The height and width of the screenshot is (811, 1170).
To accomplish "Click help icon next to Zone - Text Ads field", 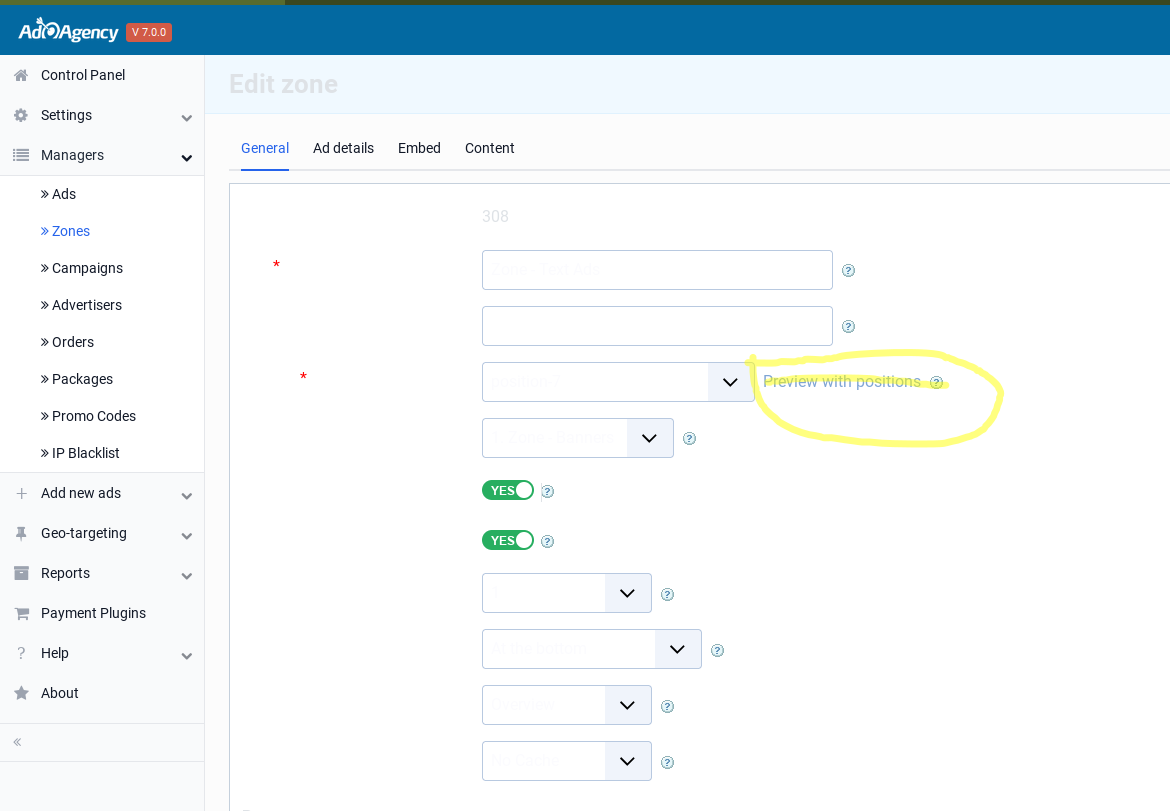I will pyautogui.click(x=848, y=271).
